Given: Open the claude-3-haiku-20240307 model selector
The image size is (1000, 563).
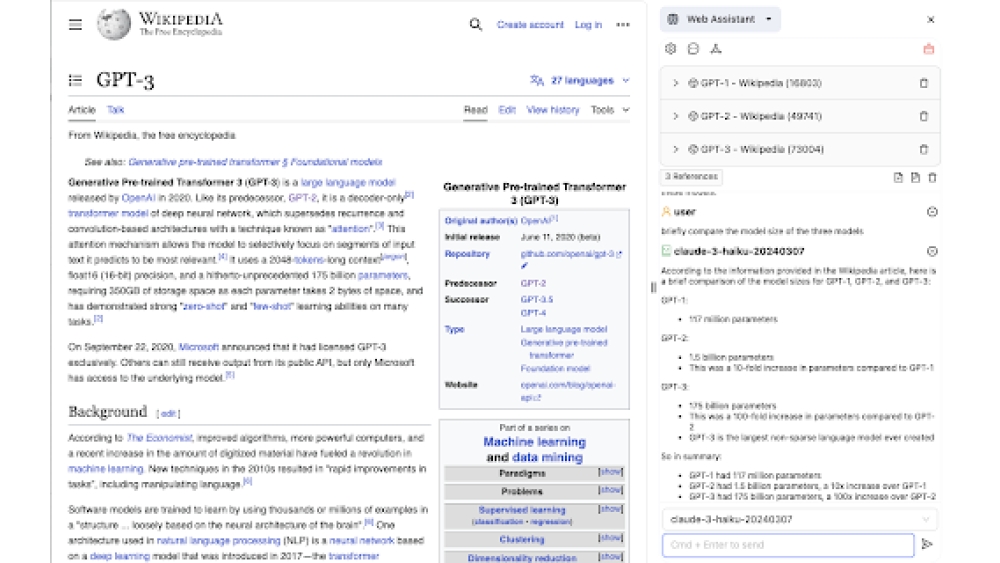Looking at the screenshot, I should click(800, 519).
